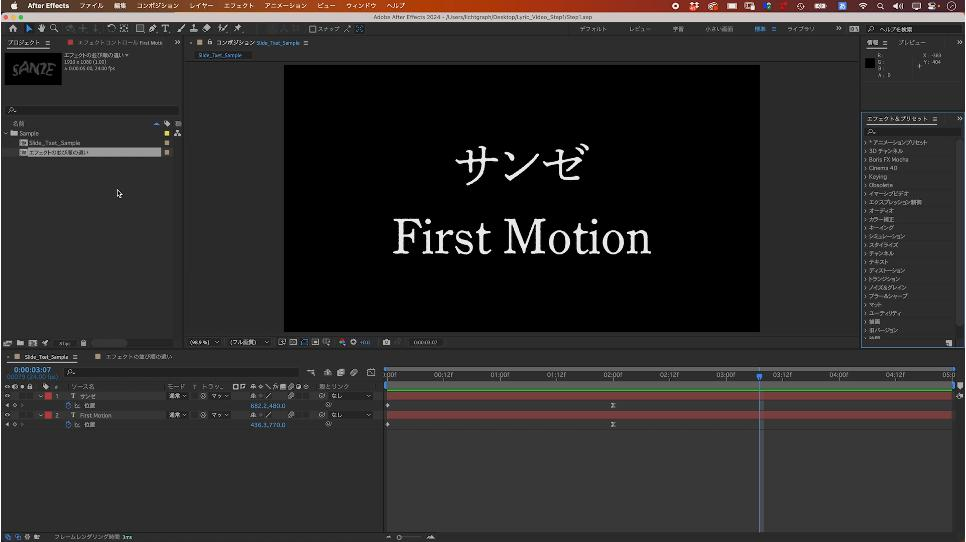
Task: Select the Selection arrow tool
Action: point(29,28)
